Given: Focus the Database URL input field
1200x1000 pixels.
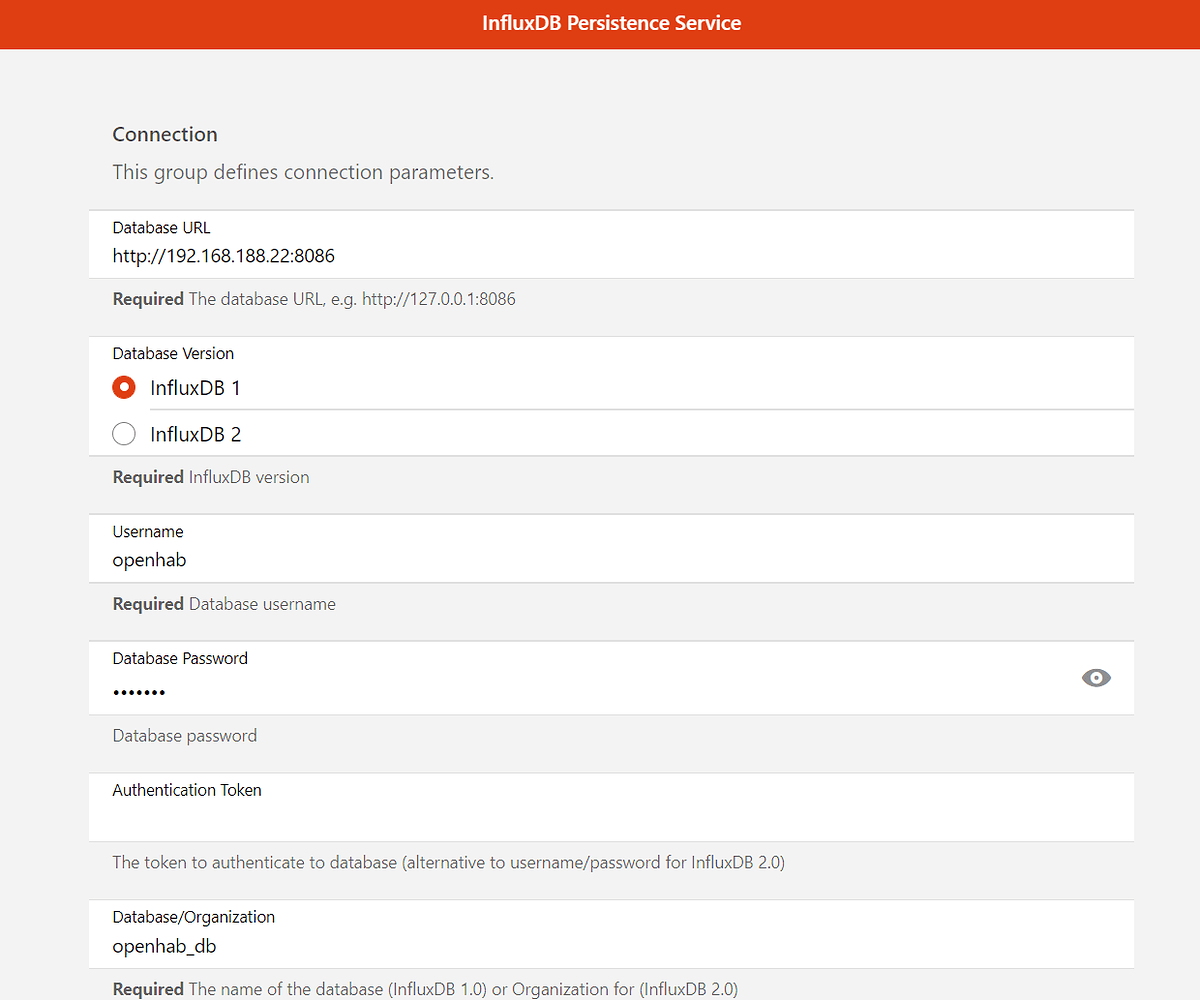Looking at the screenshot, I should click(400, 256).
